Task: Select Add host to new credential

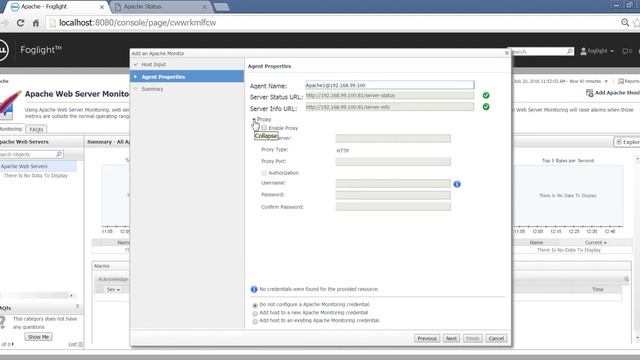Action: click(255, 313)
